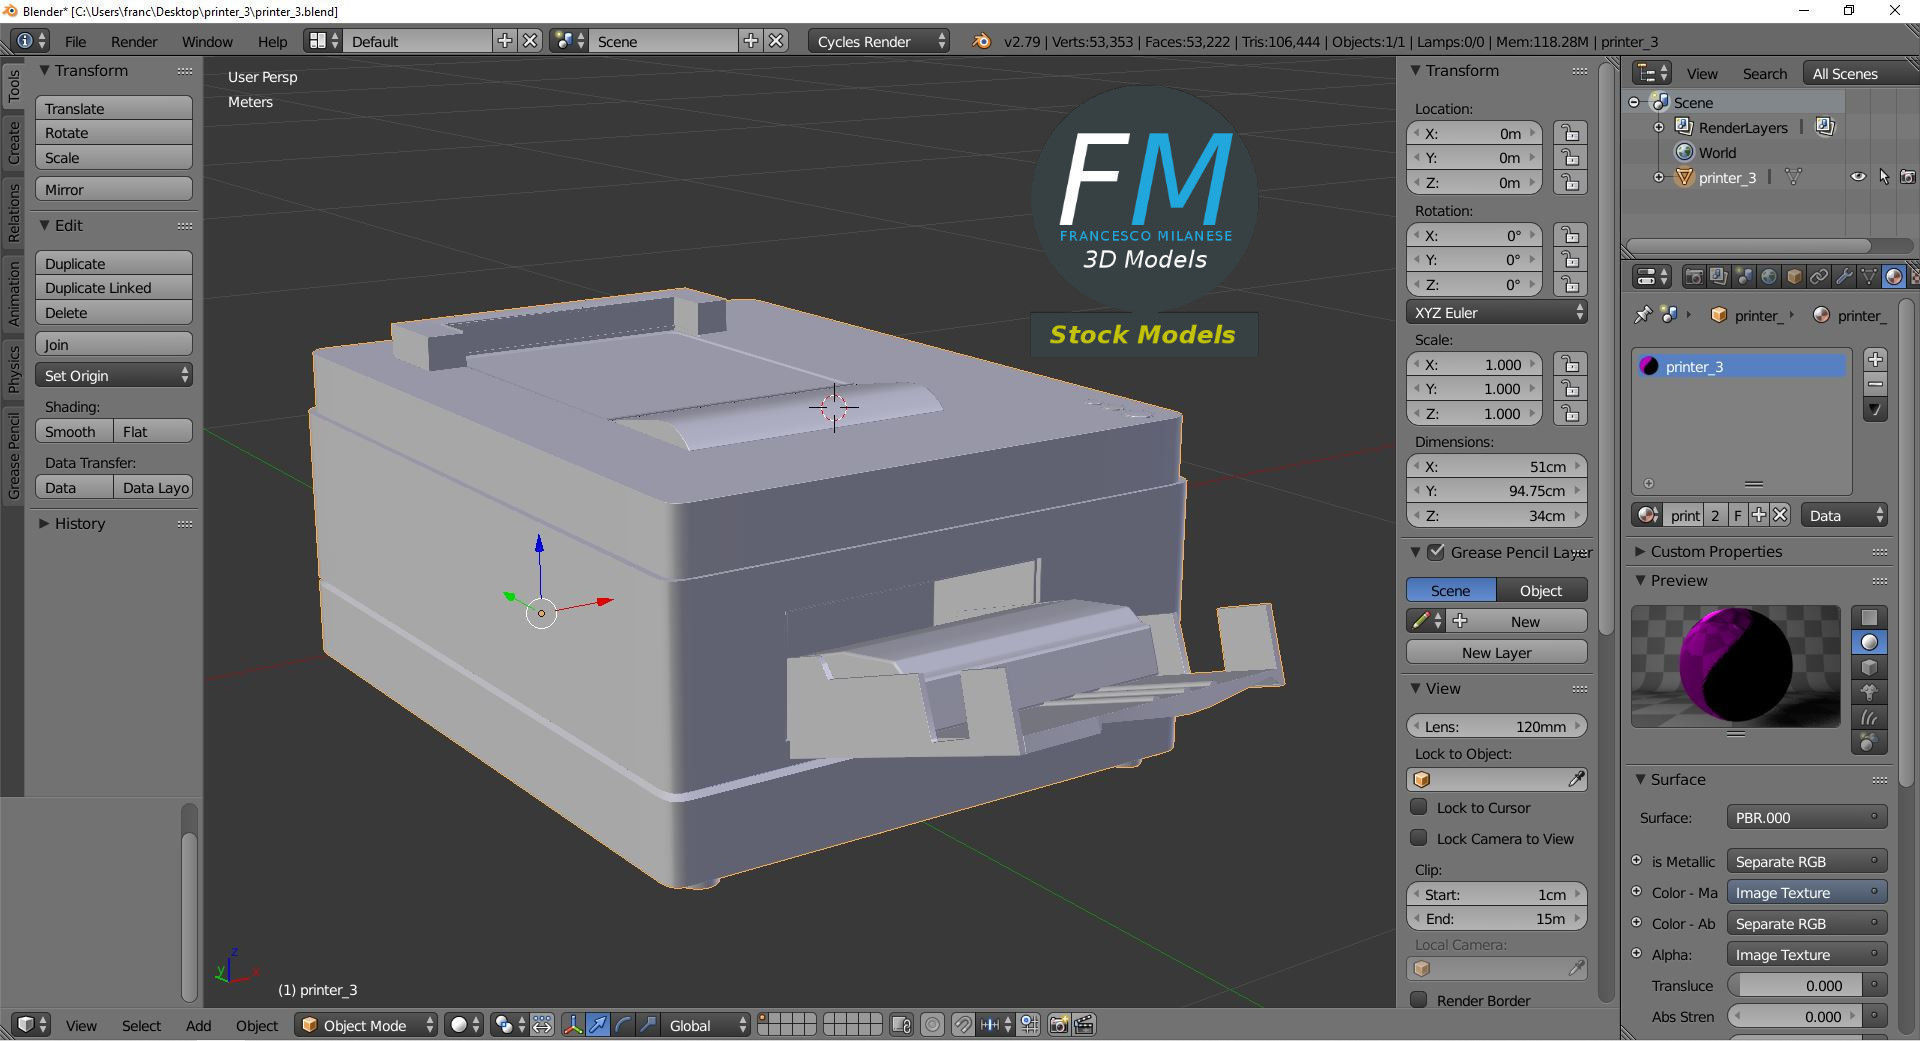This screenshot has width=1920, height=1041.
Task: Select cube preview shape for material preview
Action: [x=1869, y=667]
